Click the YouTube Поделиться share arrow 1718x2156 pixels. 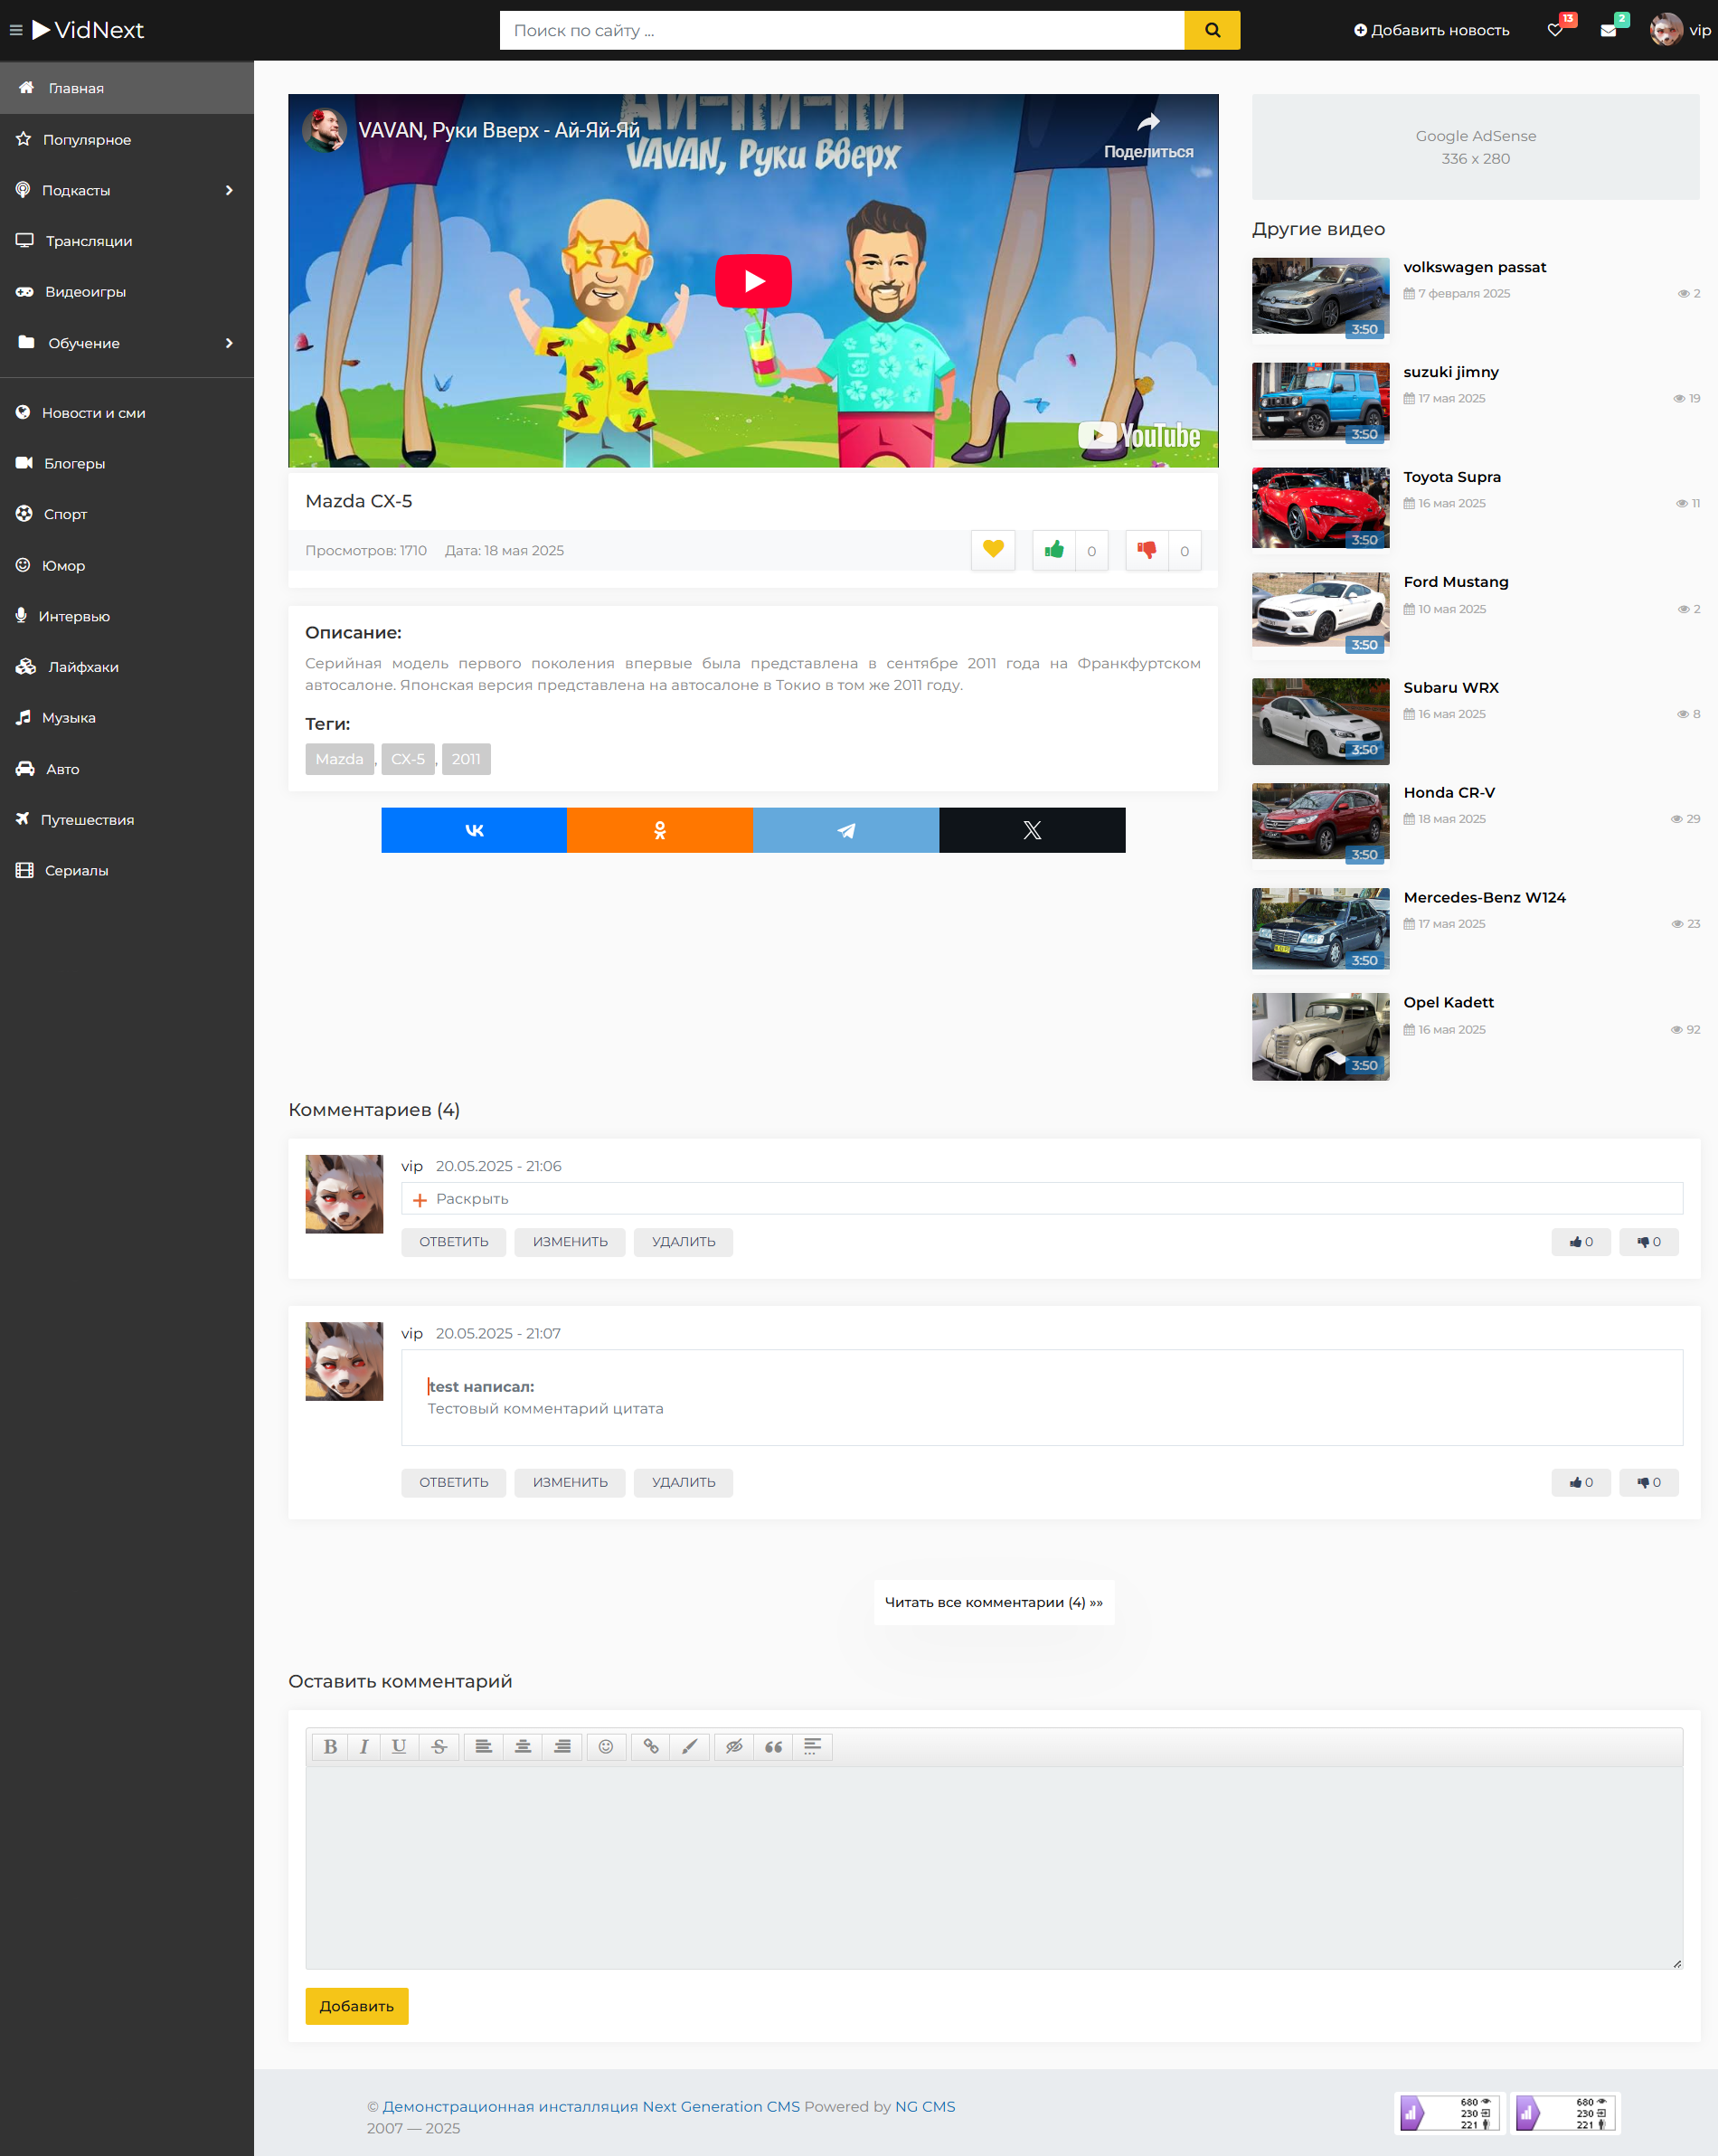1148,135
